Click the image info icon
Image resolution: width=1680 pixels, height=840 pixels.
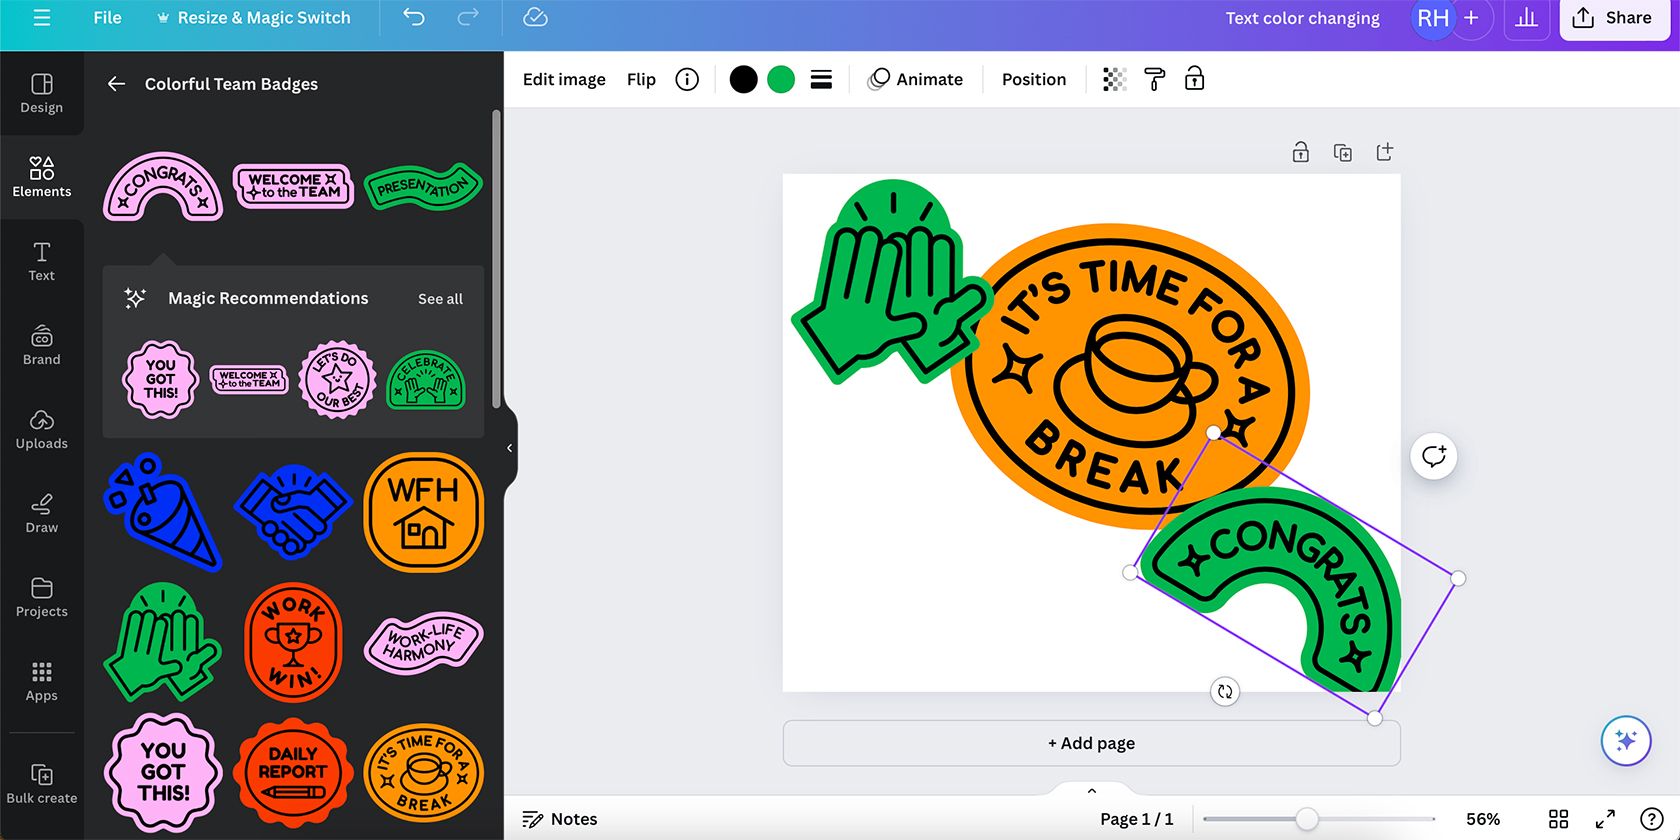(687, 79)
